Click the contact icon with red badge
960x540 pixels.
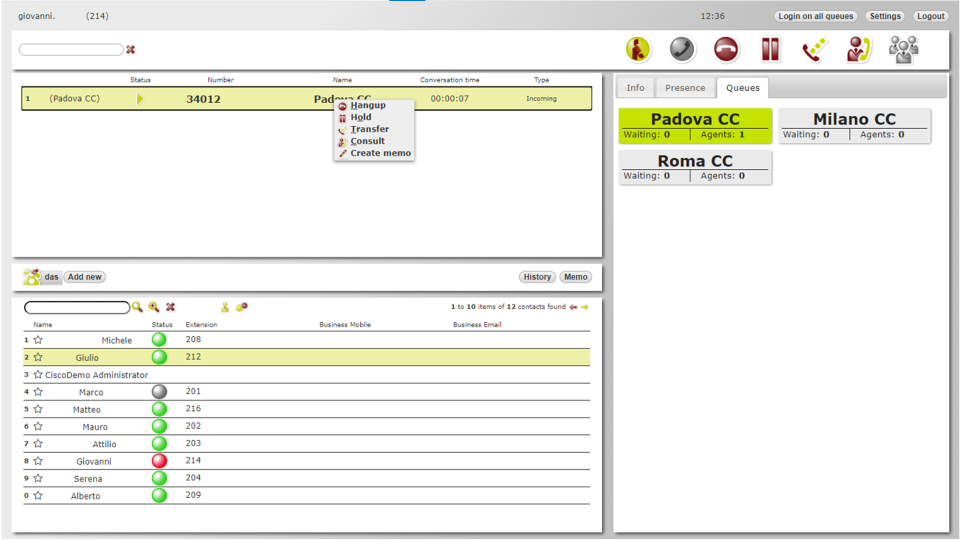point(242,307)
